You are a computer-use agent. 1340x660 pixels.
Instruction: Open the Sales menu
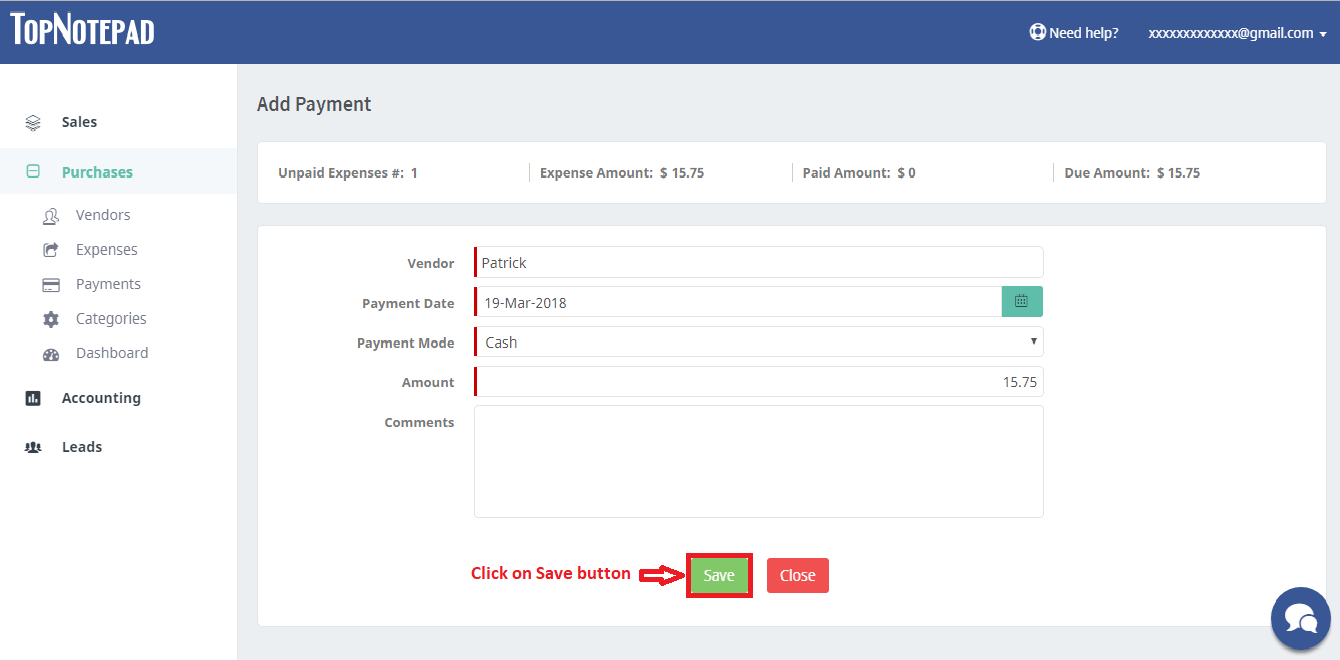80,122
